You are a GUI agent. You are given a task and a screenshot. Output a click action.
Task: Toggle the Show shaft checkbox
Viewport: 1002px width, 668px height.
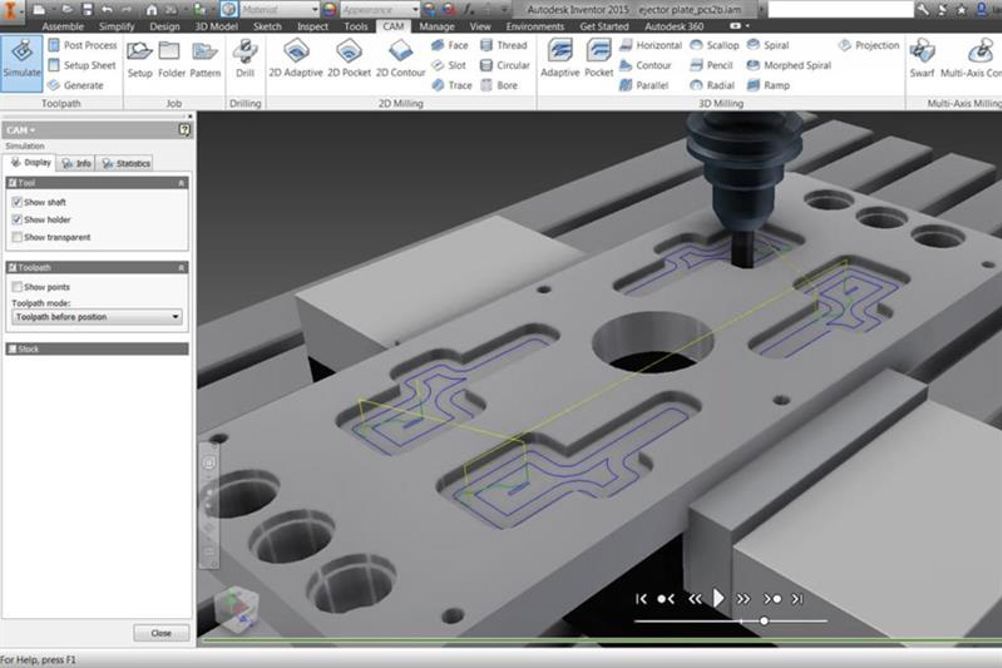17,202
